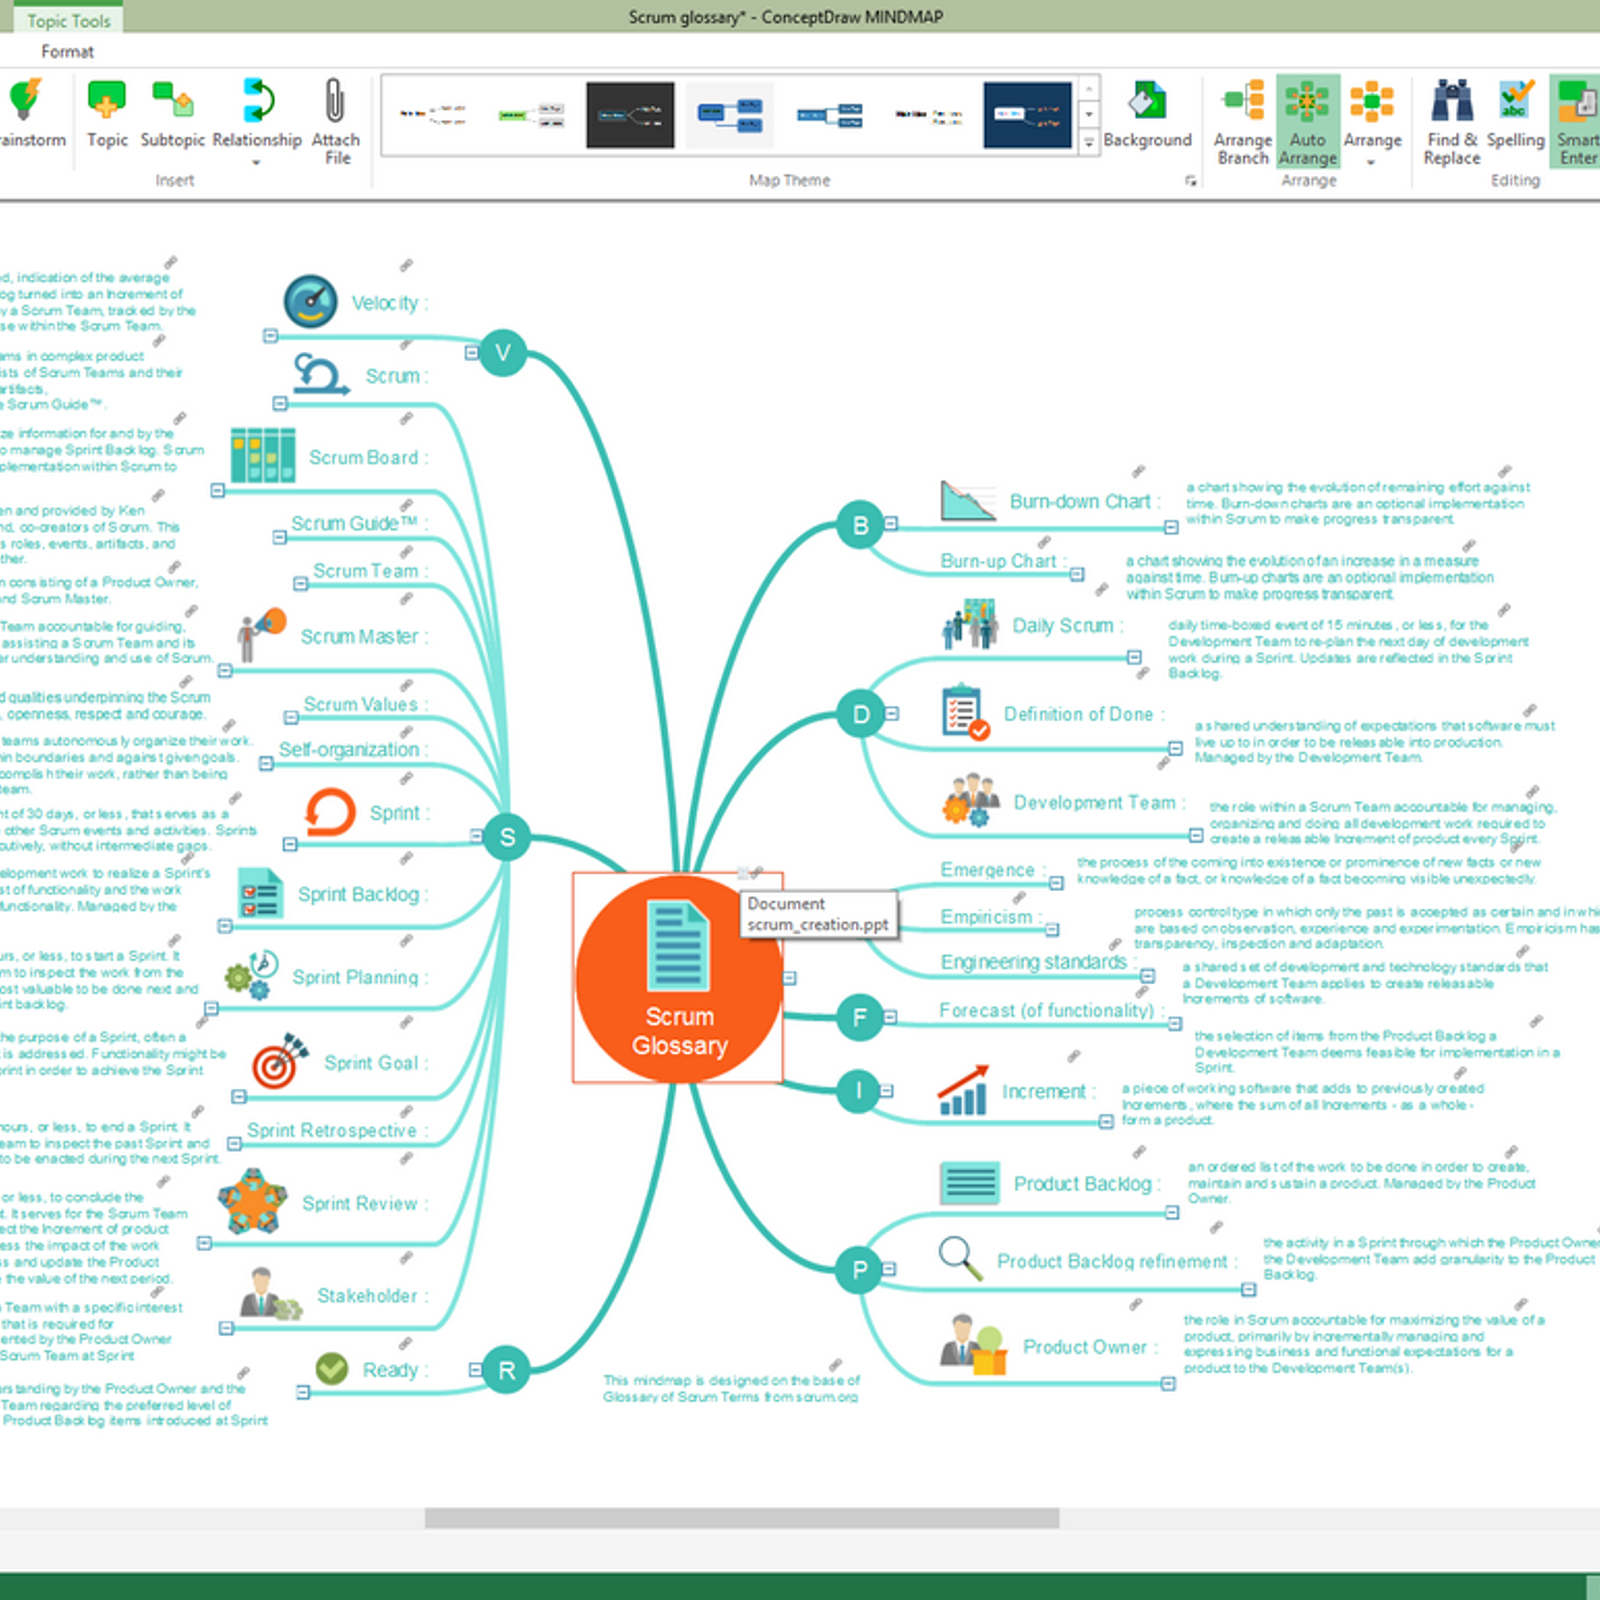Open the Attach File paperclip tool
Image resolution: width=1600 pixels, height=1600 pixels.
[x=335, y=100]
